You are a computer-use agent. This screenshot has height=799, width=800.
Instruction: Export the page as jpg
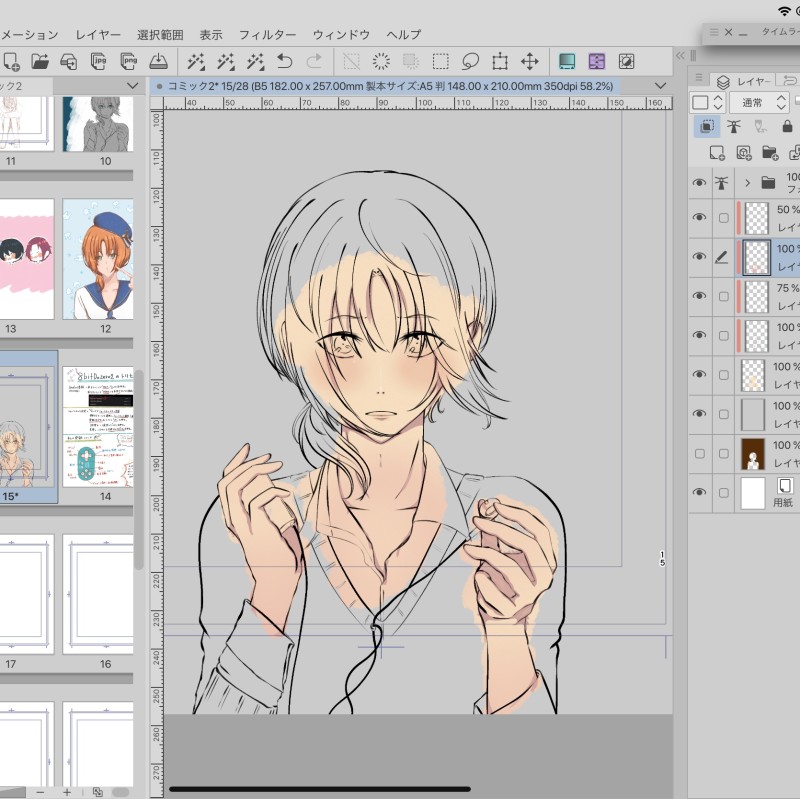(x=98, y=62)
